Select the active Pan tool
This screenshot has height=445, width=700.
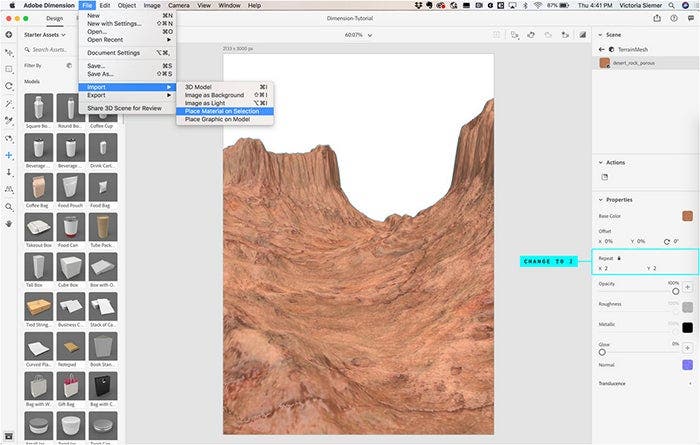tap(9, 155)
